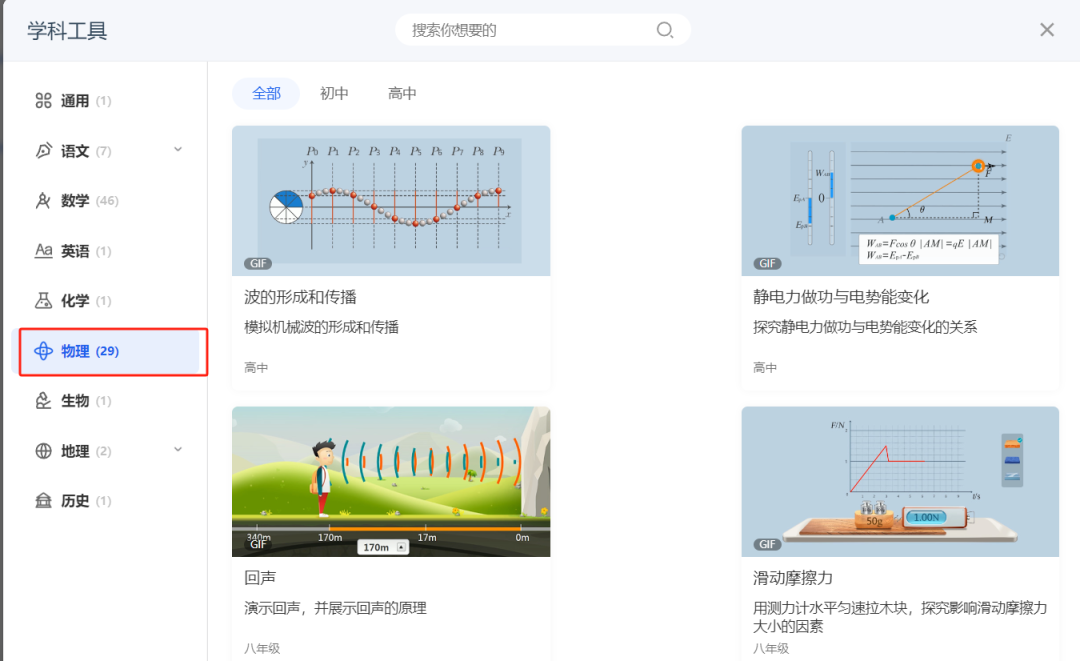Open the 生物 category icon
Viewport: 1080px width, 661px height.
tap(42, 400)
